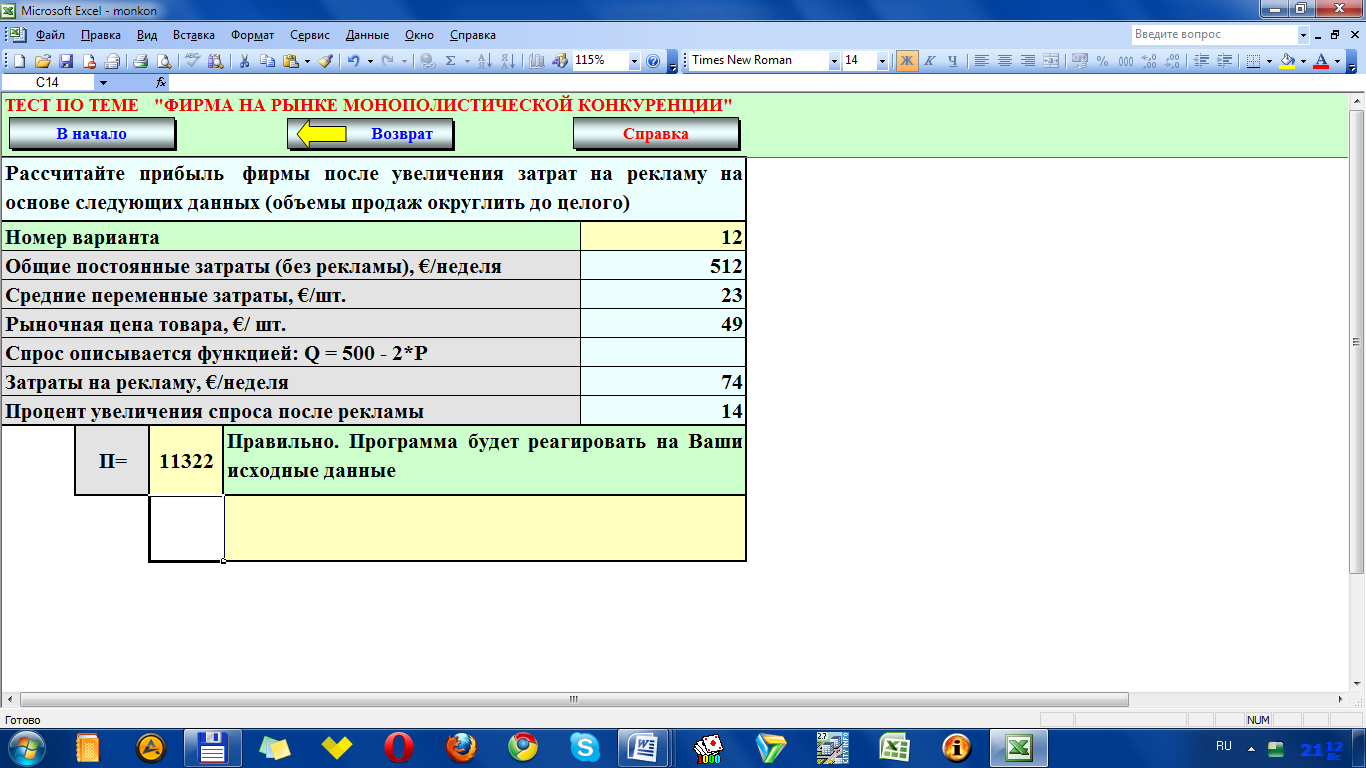Open the Undo history dropdown arrow
Image resolution: width=1366 pixels, height=768 pixels.
(x=370, y=61)
